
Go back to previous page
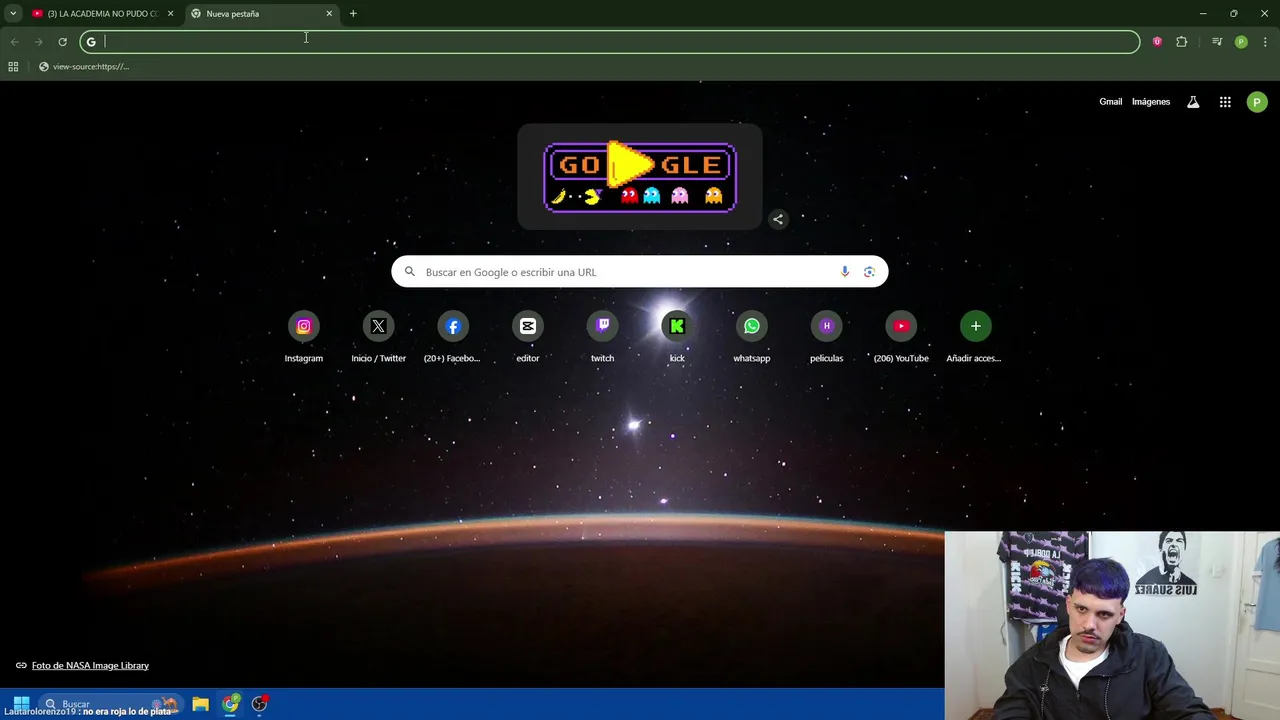point(15,42)
